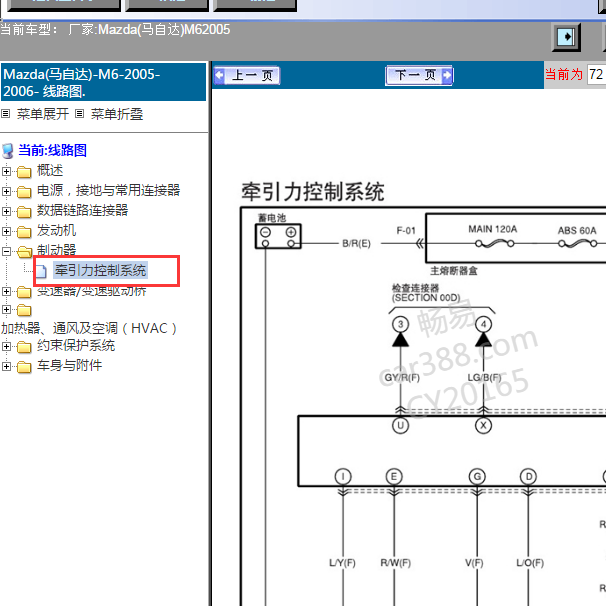Click the F-01 connector label
Image resolution: width=606 pixels, height=606 pixels.
(x=406, y=231)
